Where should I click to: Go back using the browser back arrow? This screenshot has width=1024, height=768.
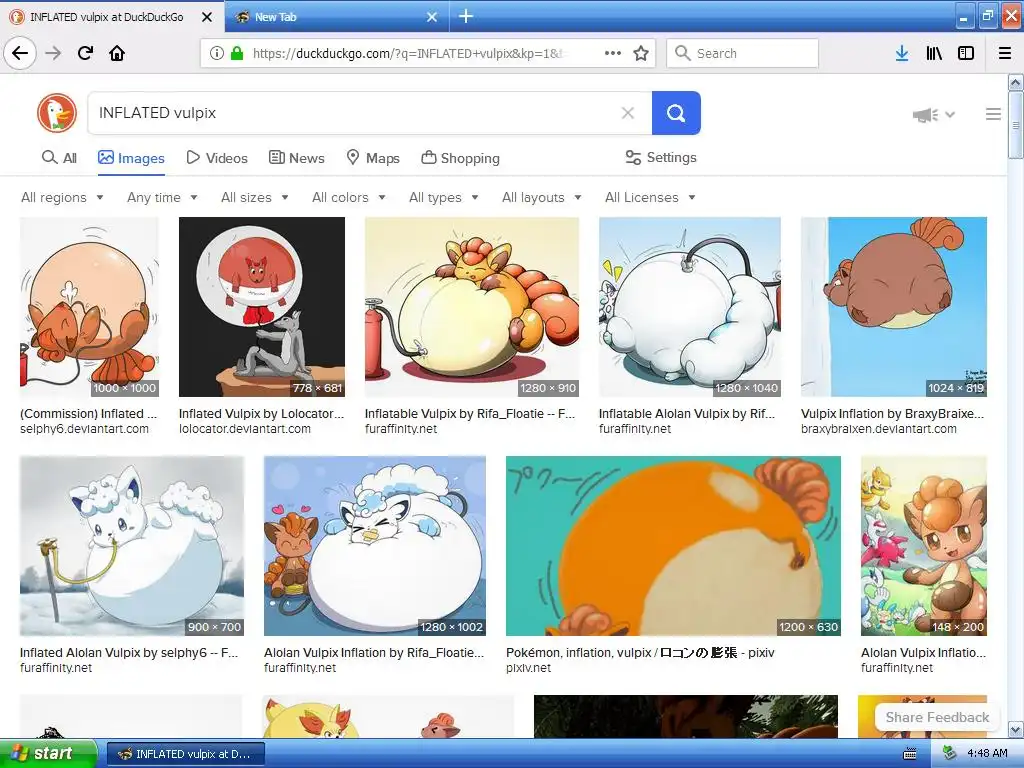[20, 53]
